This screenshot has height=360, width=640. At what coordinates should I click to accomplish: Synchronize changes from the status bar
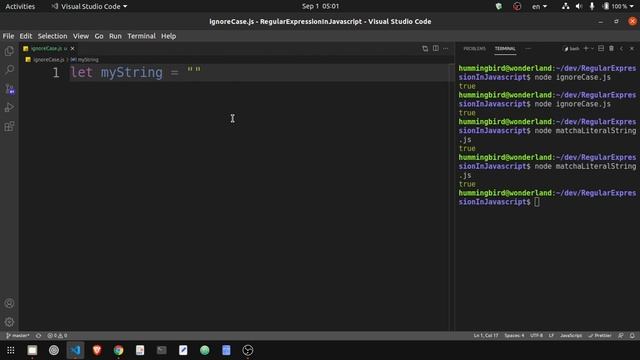tap(38, 336)
